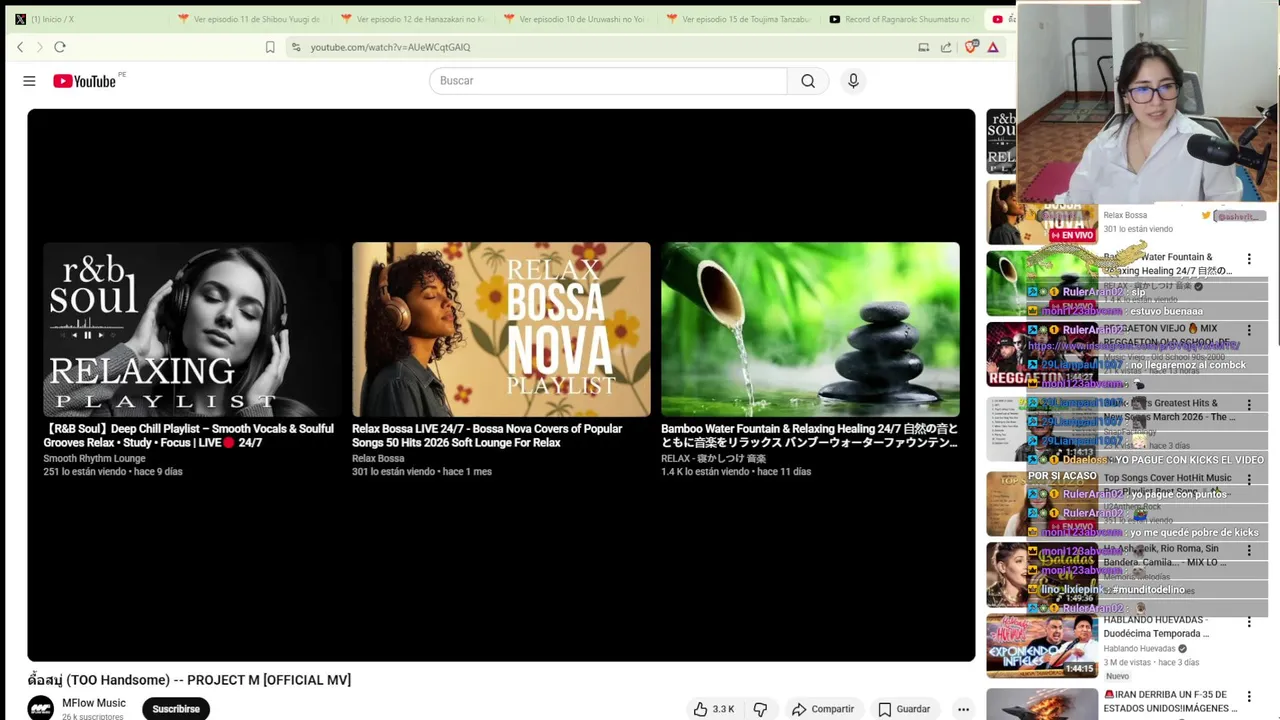Image resolution: width=1280 pixels, height=720 pixels.
Task: Switch to Record of Ragnarok tab
Action: [902, 19]
